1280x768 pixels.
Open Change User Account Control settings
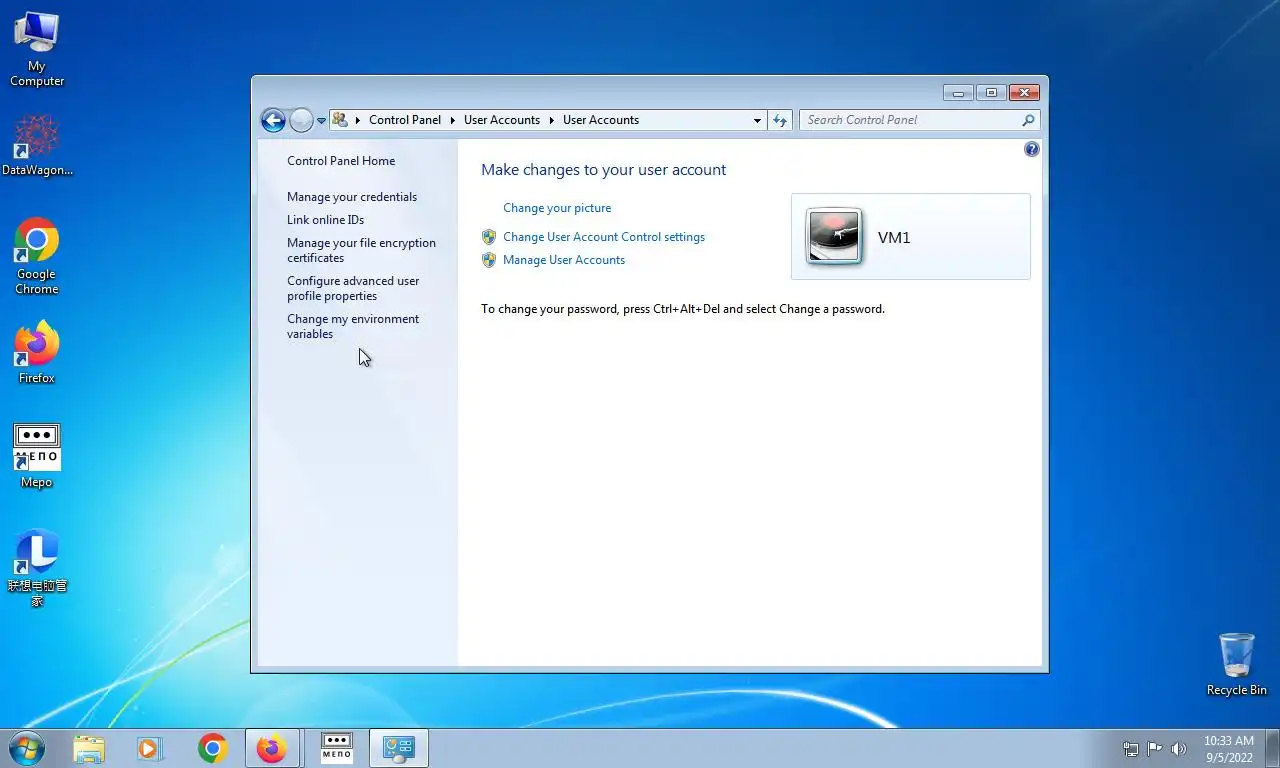click(604, 237)
